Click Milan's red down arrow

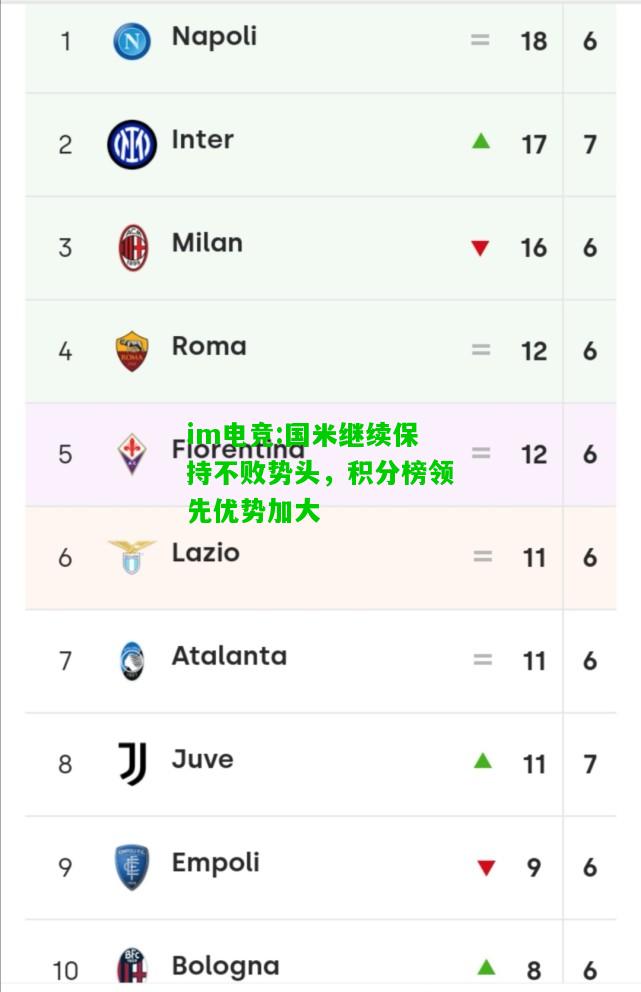tap(480, 248)
